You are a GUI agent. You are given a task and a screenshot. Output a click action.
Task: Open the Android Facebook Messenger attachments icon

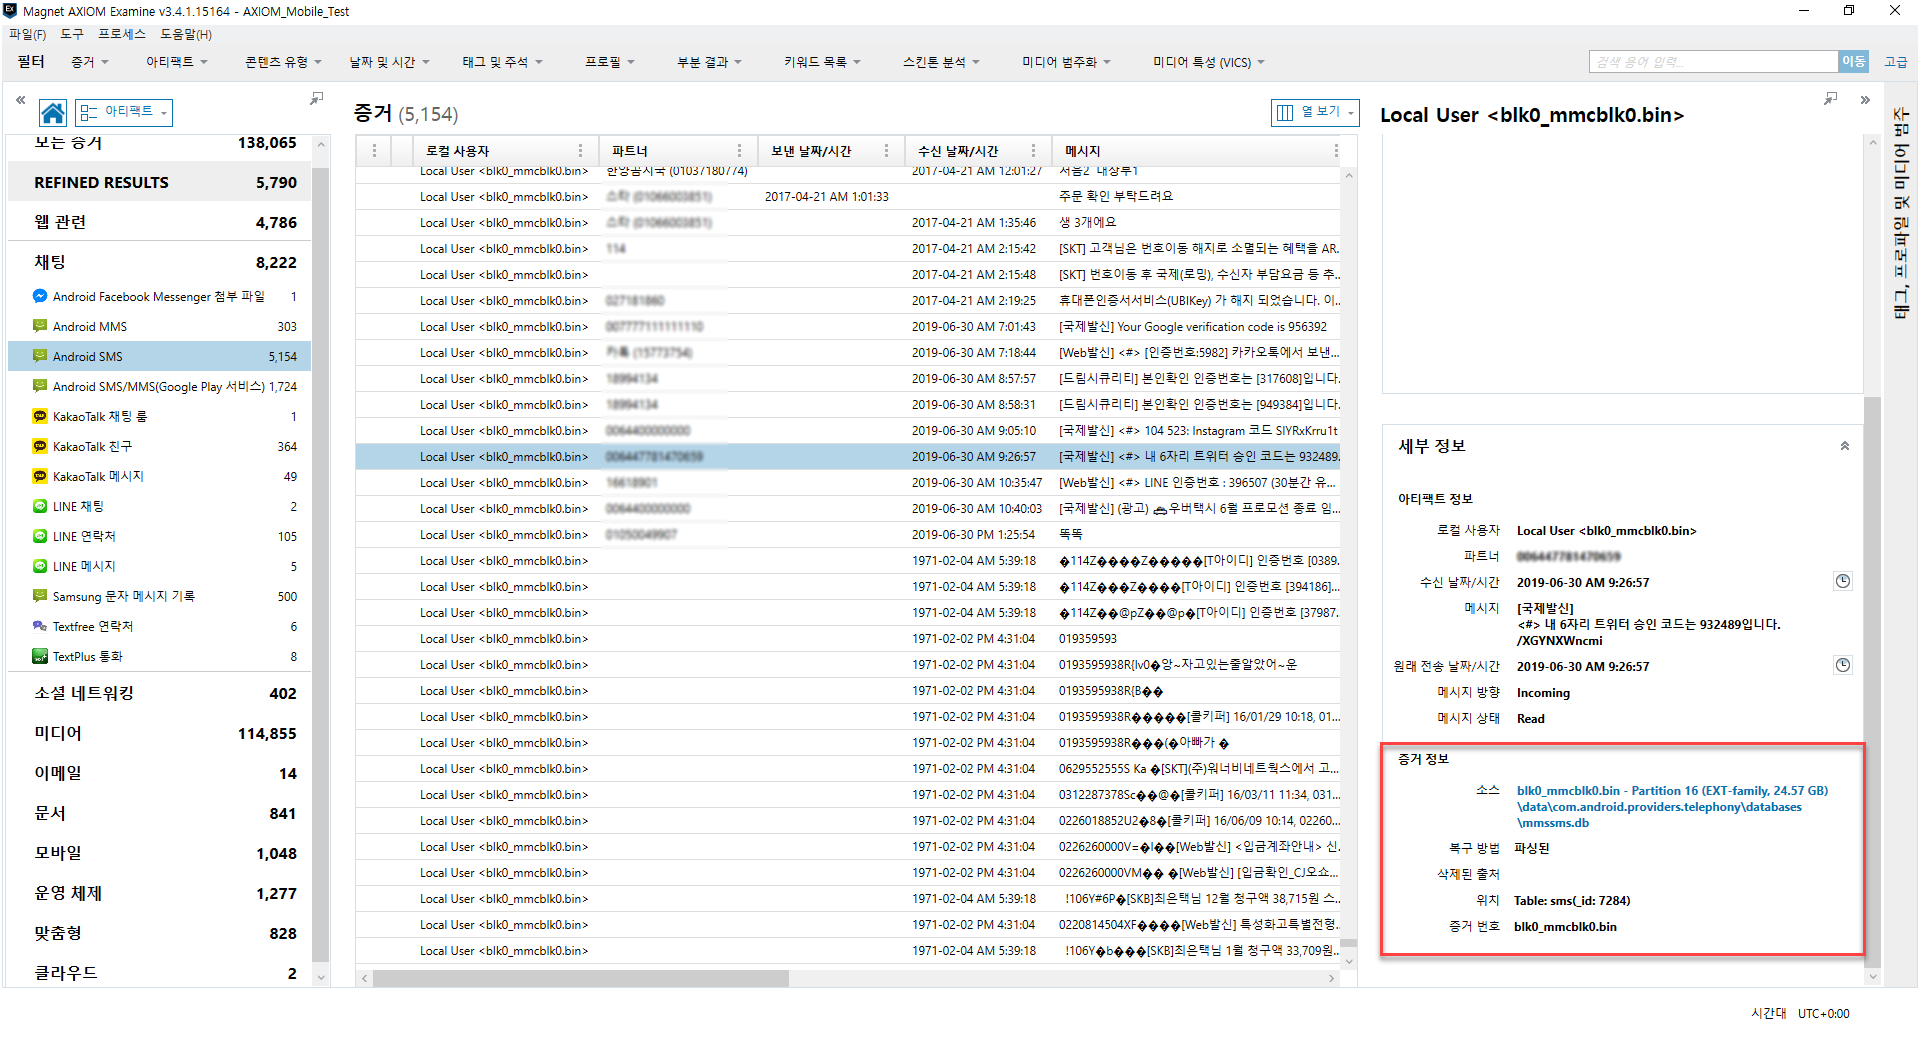click(40, 296)
